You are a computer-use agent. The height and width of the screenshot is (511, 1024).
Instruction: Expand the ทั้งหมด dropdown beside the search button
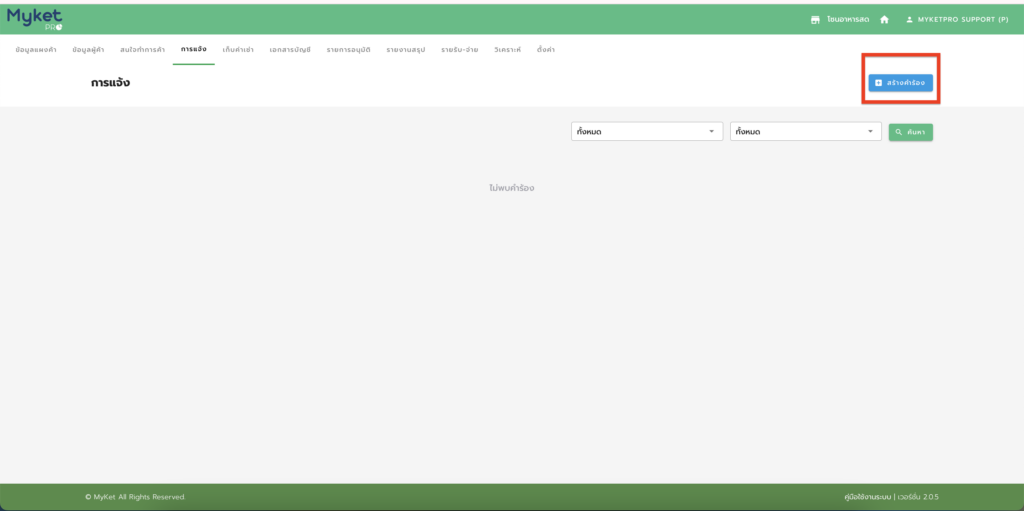click(806, 132)
